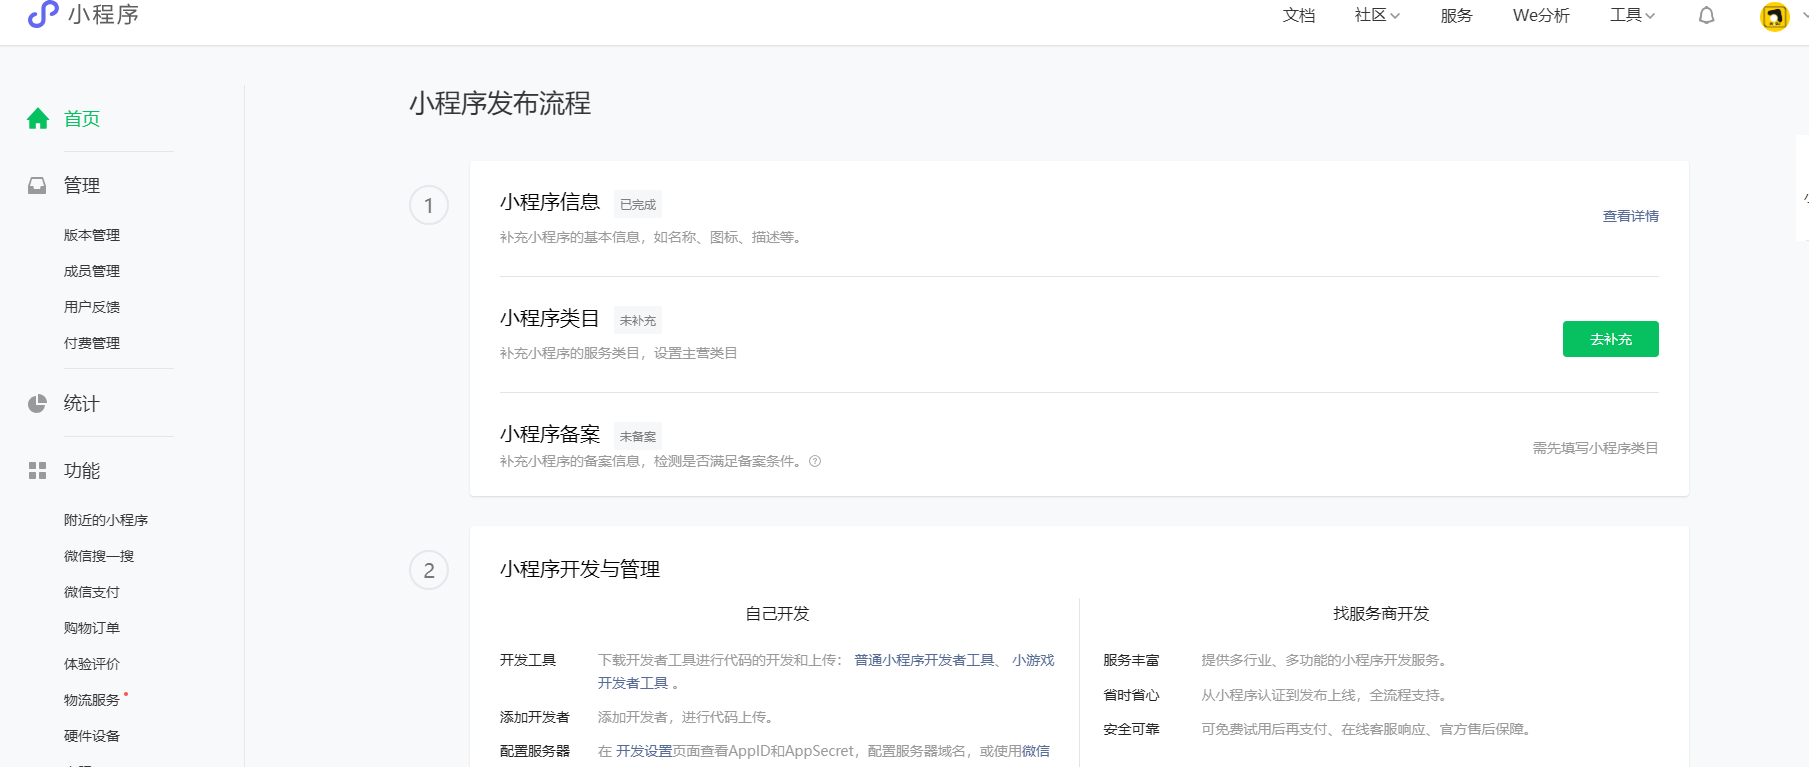The image size is (1809, 767).
Task: Open 微信搜一搜 in the sidebar
Action: tap(99, 556)
